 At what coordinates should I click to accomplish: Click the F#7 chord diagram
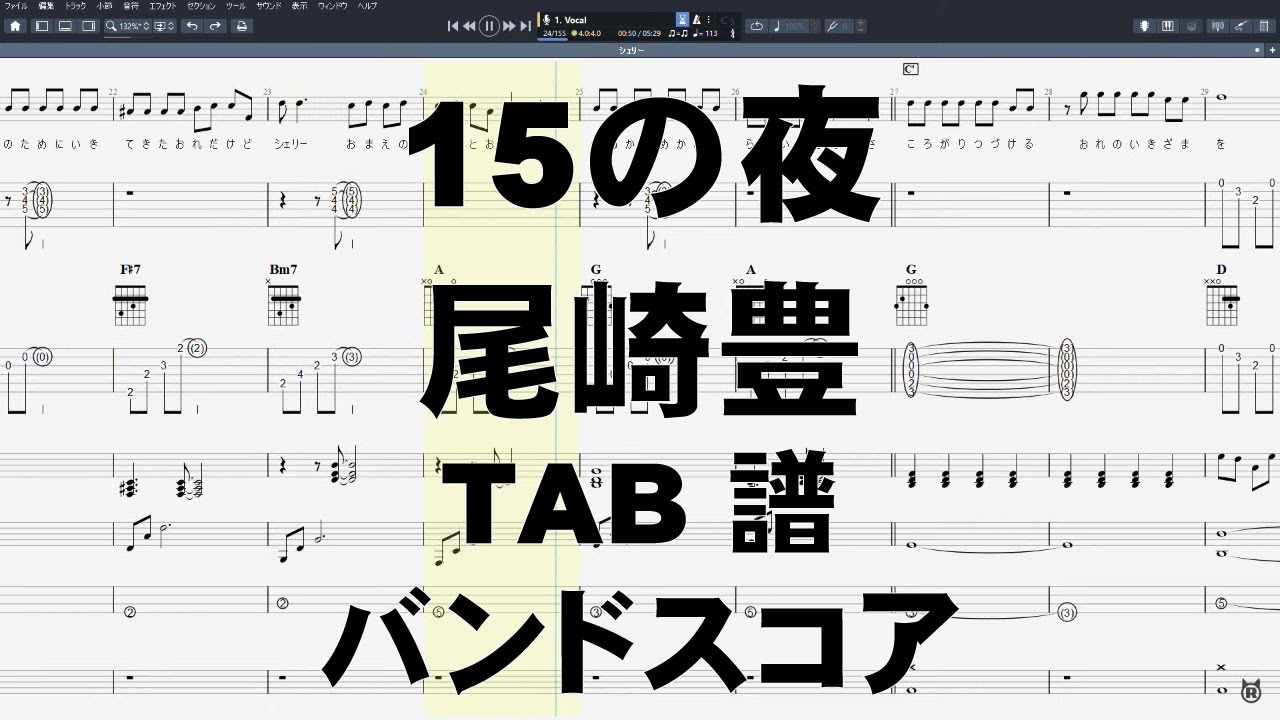131,306
